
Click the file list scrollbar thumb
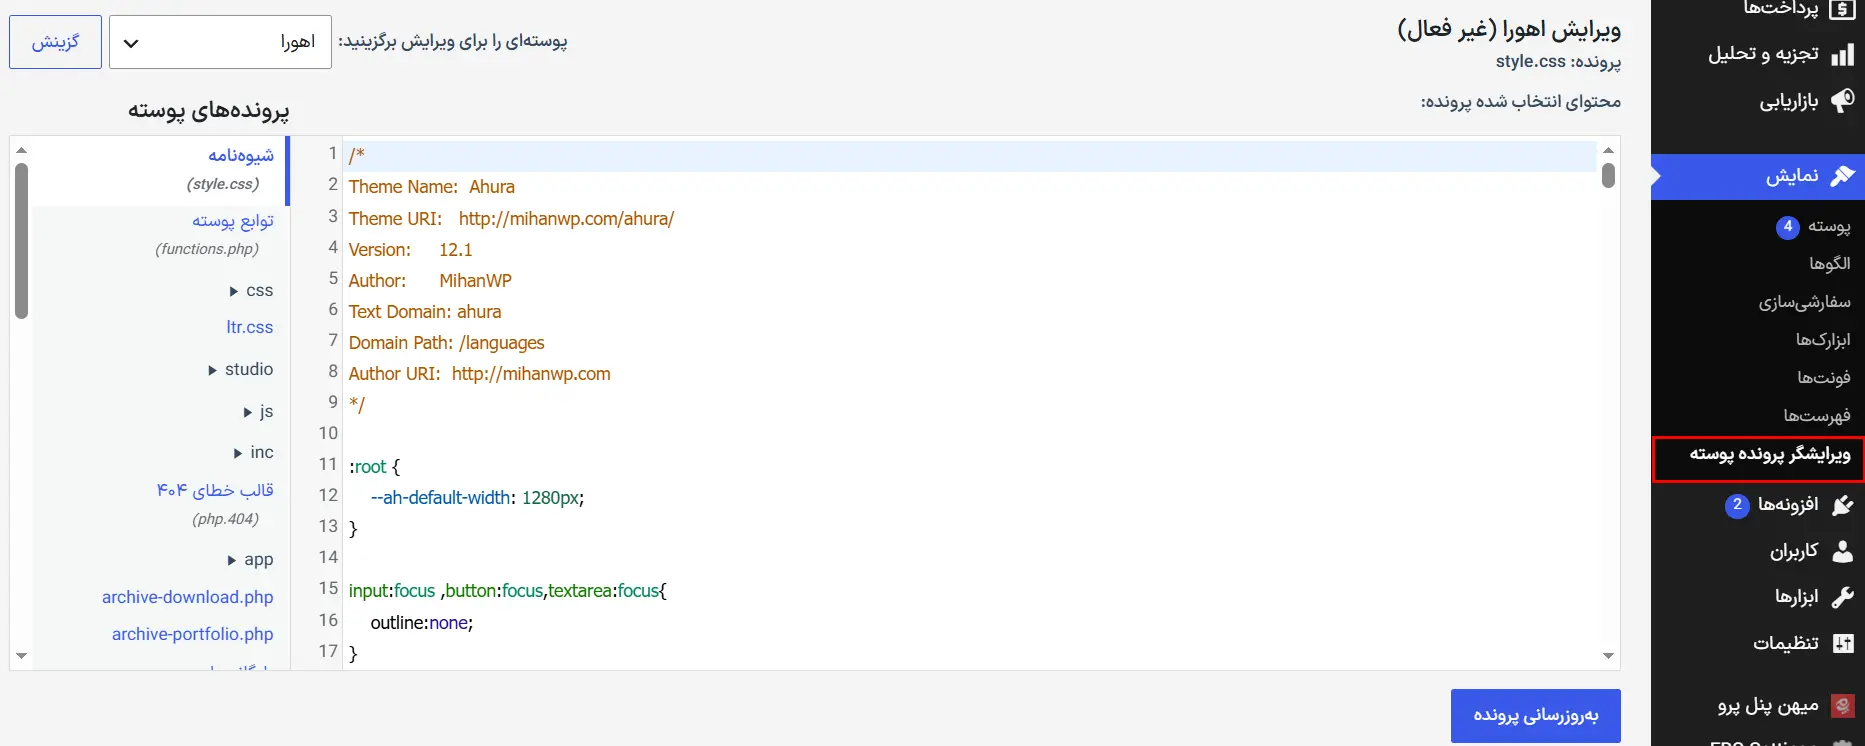point(21,240)
